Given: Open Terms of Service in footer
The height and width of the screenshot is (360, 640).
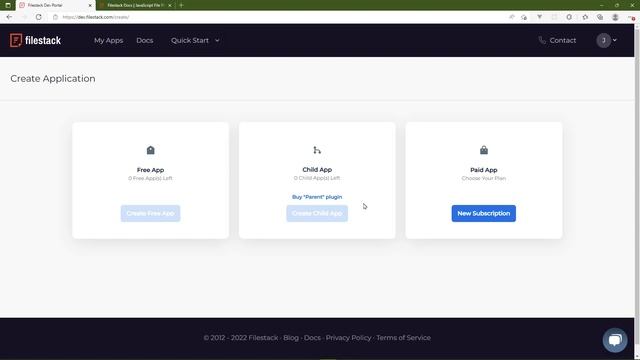Looking at the screenshot, I should pos(403,338).
